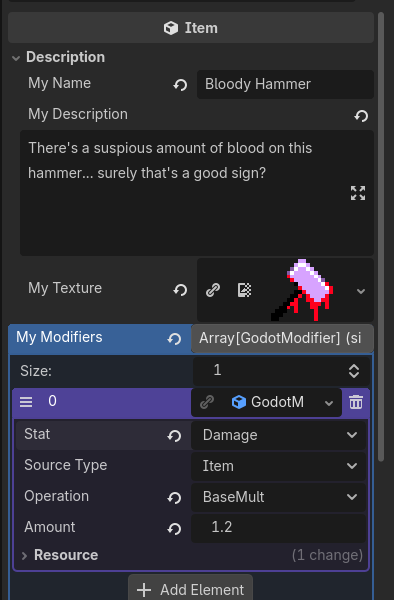Open the My Texture resource dropdown arrow
Image resolution: width=394 pixels, height=600 pixels.
coord(361,291)
